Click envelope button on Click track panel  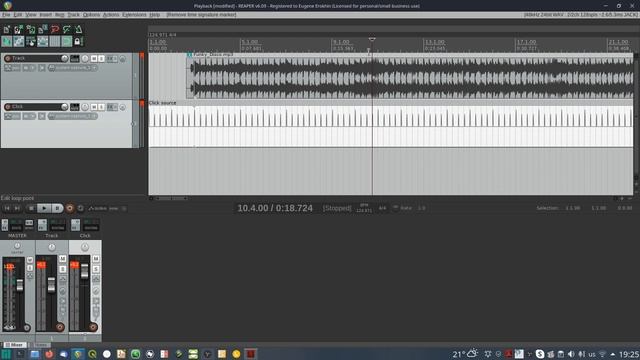[12, 116]
